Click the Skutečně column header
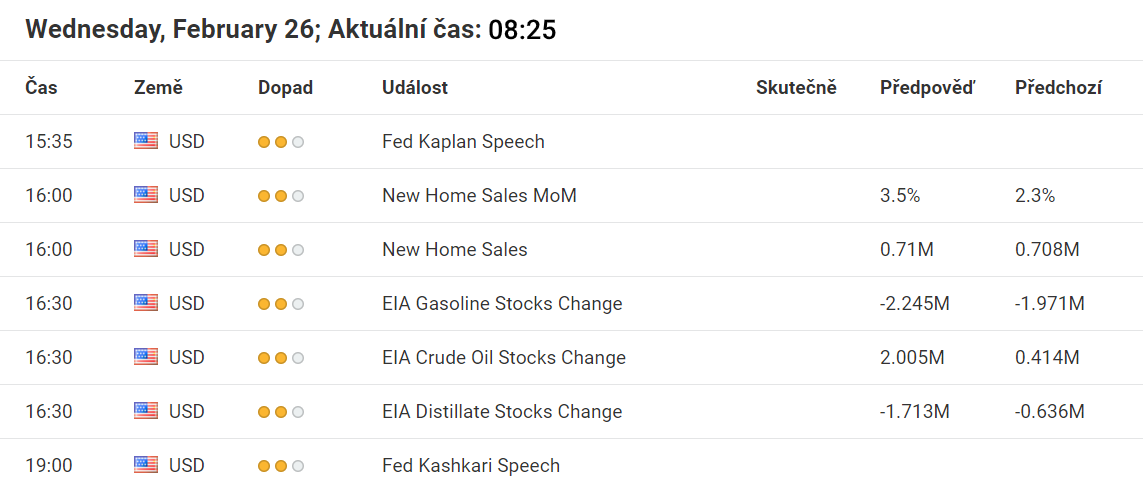Viewport: 1143px width, 489px height. (796, 87)
